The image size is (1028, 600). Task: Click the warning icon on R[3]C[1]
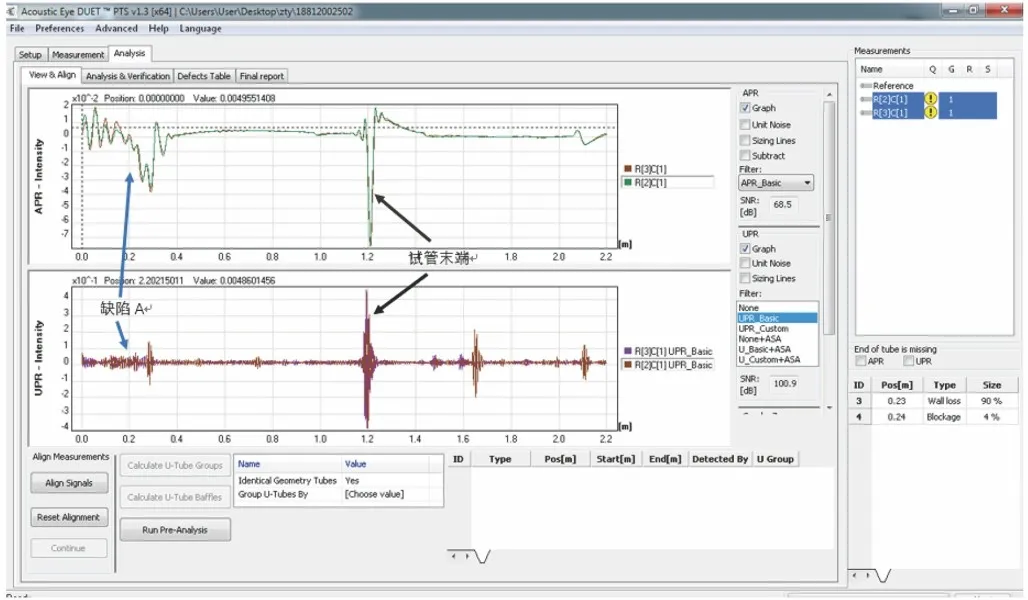point(931,113)
